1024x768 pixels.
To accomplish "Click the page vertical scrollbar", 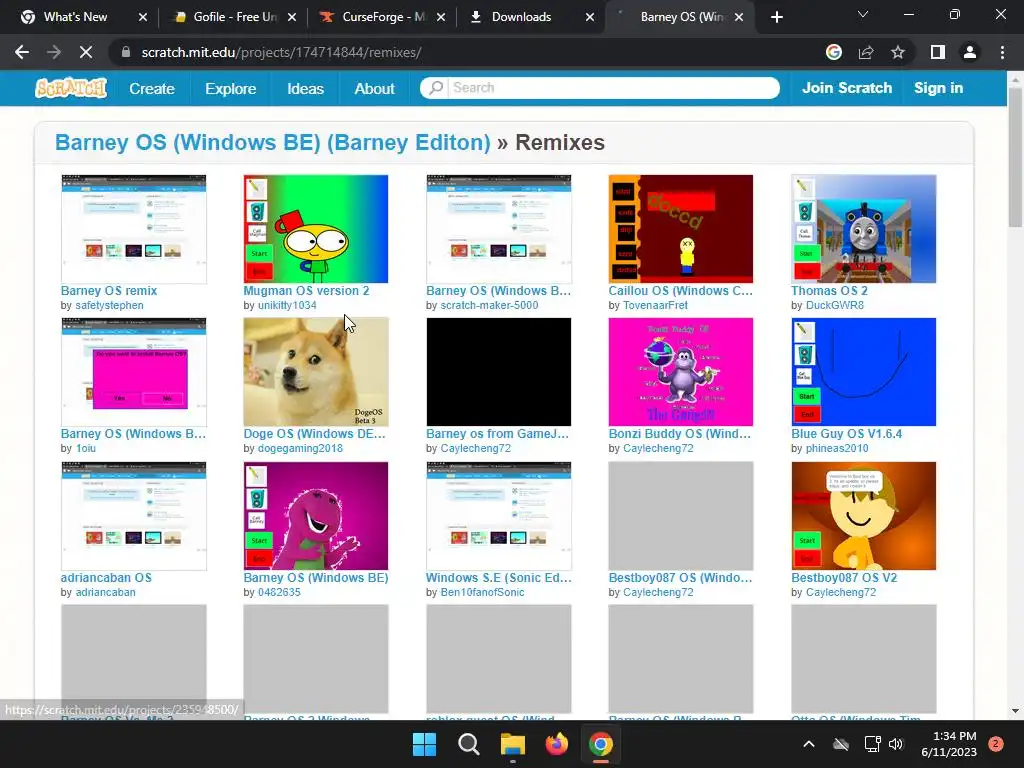I will pyautogui.click(x=1015, y=157).
